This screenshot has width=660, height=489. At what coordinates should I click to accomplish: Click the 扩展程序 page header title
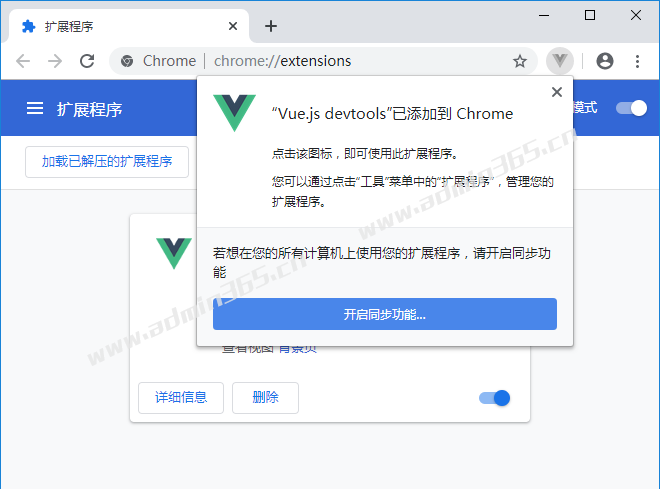[x=90, y=109]
